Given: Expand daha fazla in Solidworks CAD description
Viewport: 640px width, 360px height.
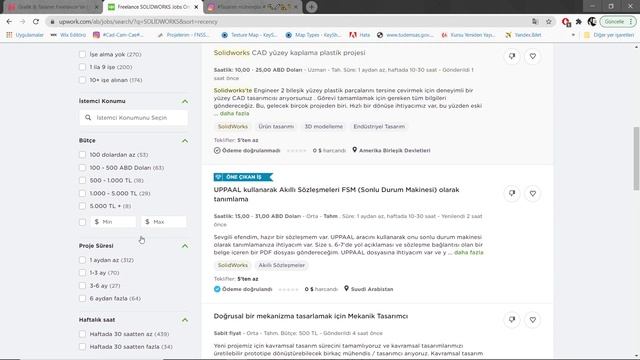Looking at the screenshot, I should 234,113.
